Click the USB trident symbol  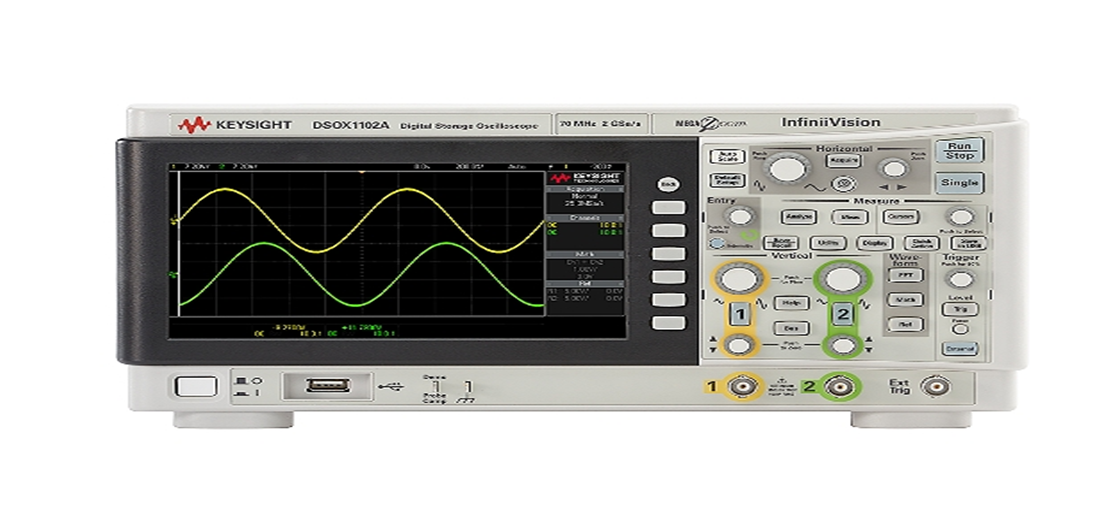pyautogui.click(x=391, y=386)
